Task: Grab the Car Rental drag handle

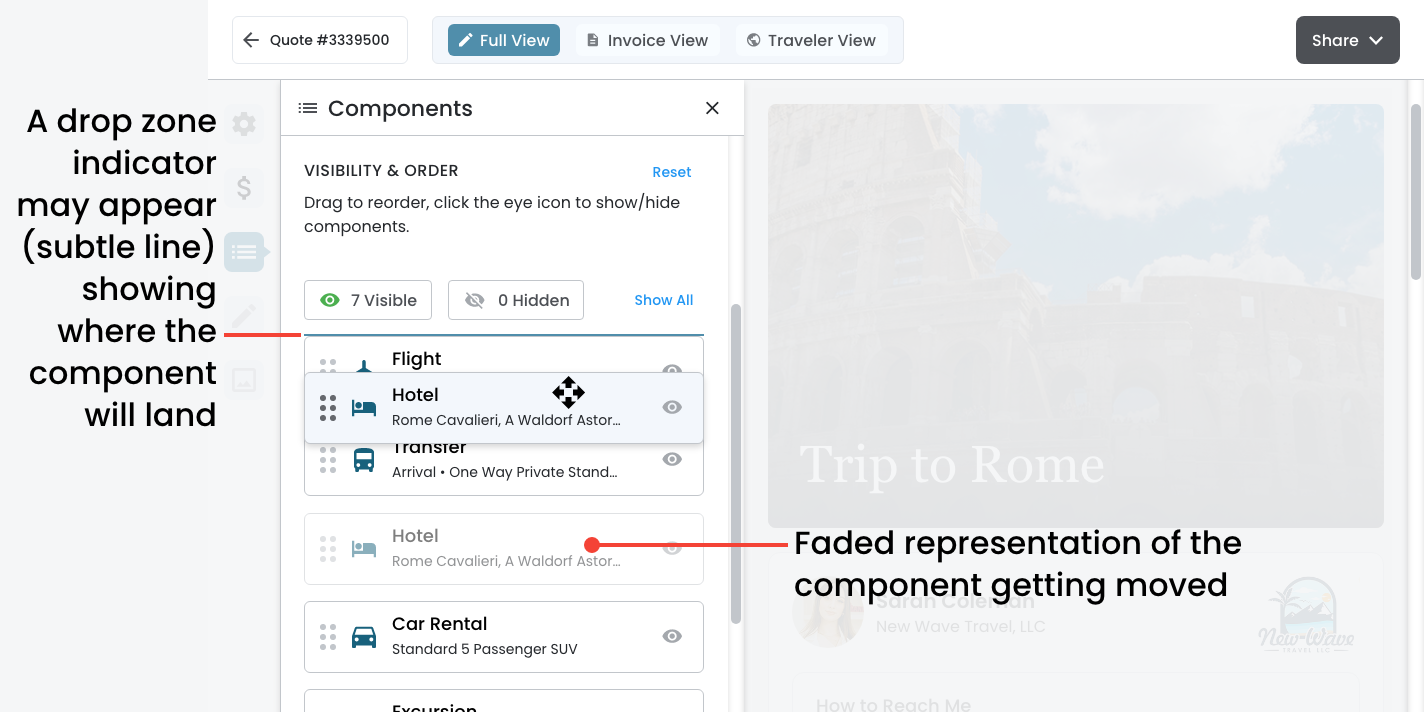Action: (x=328, y=637)
